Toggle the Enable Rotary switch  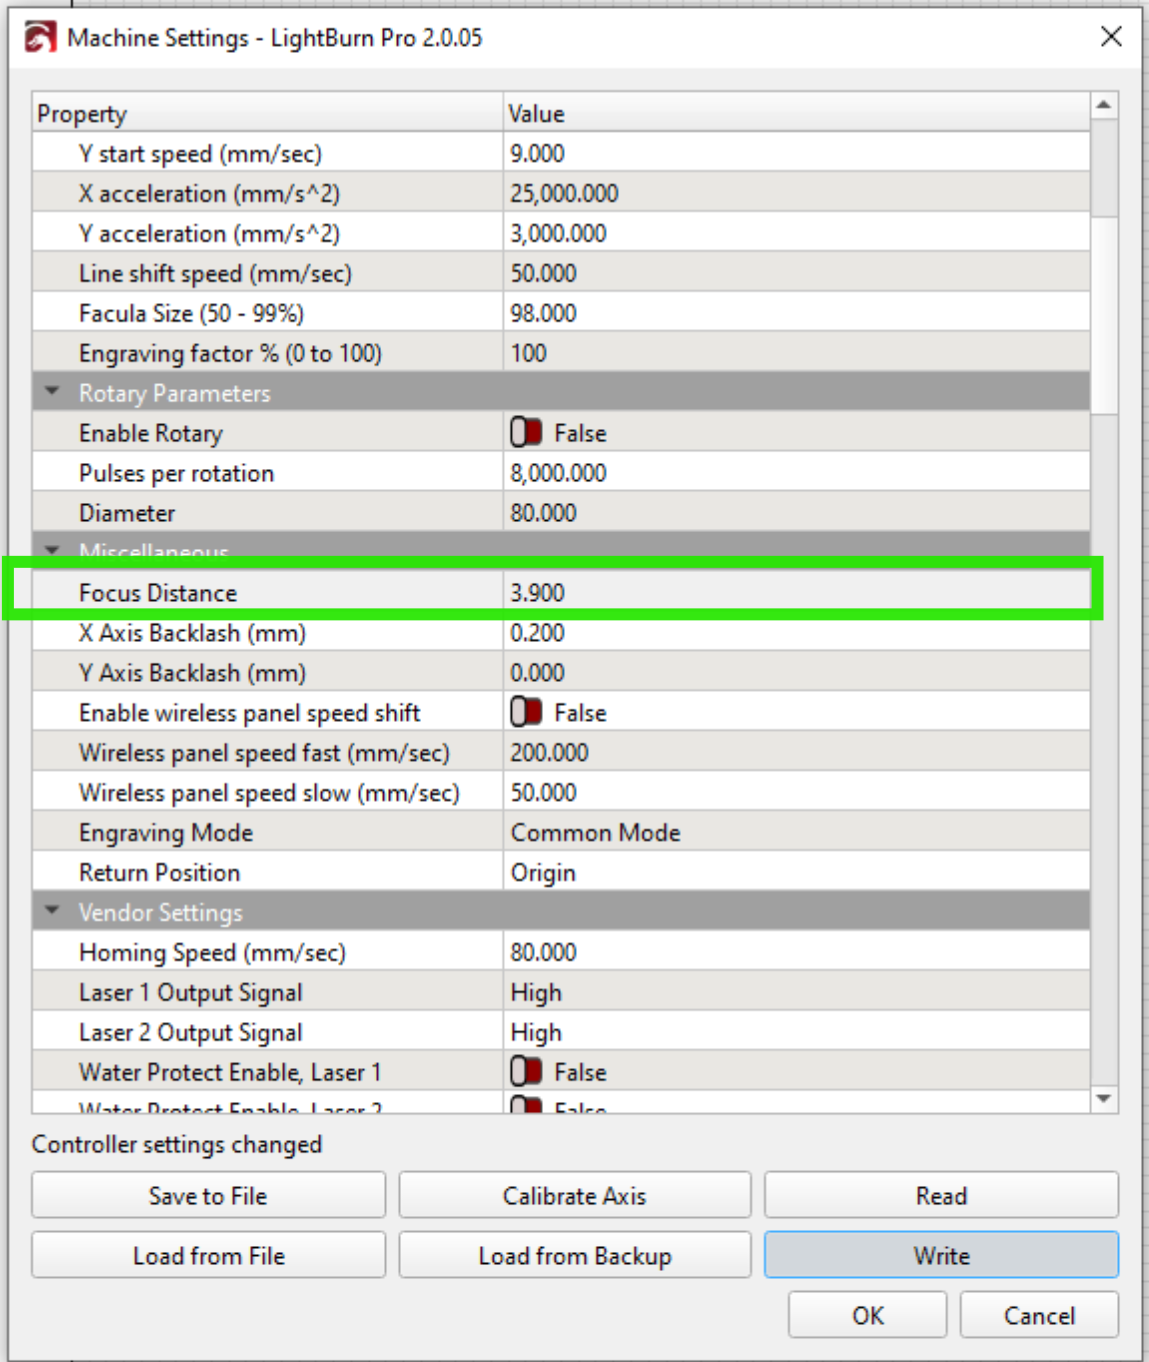[x=526, y=433]
